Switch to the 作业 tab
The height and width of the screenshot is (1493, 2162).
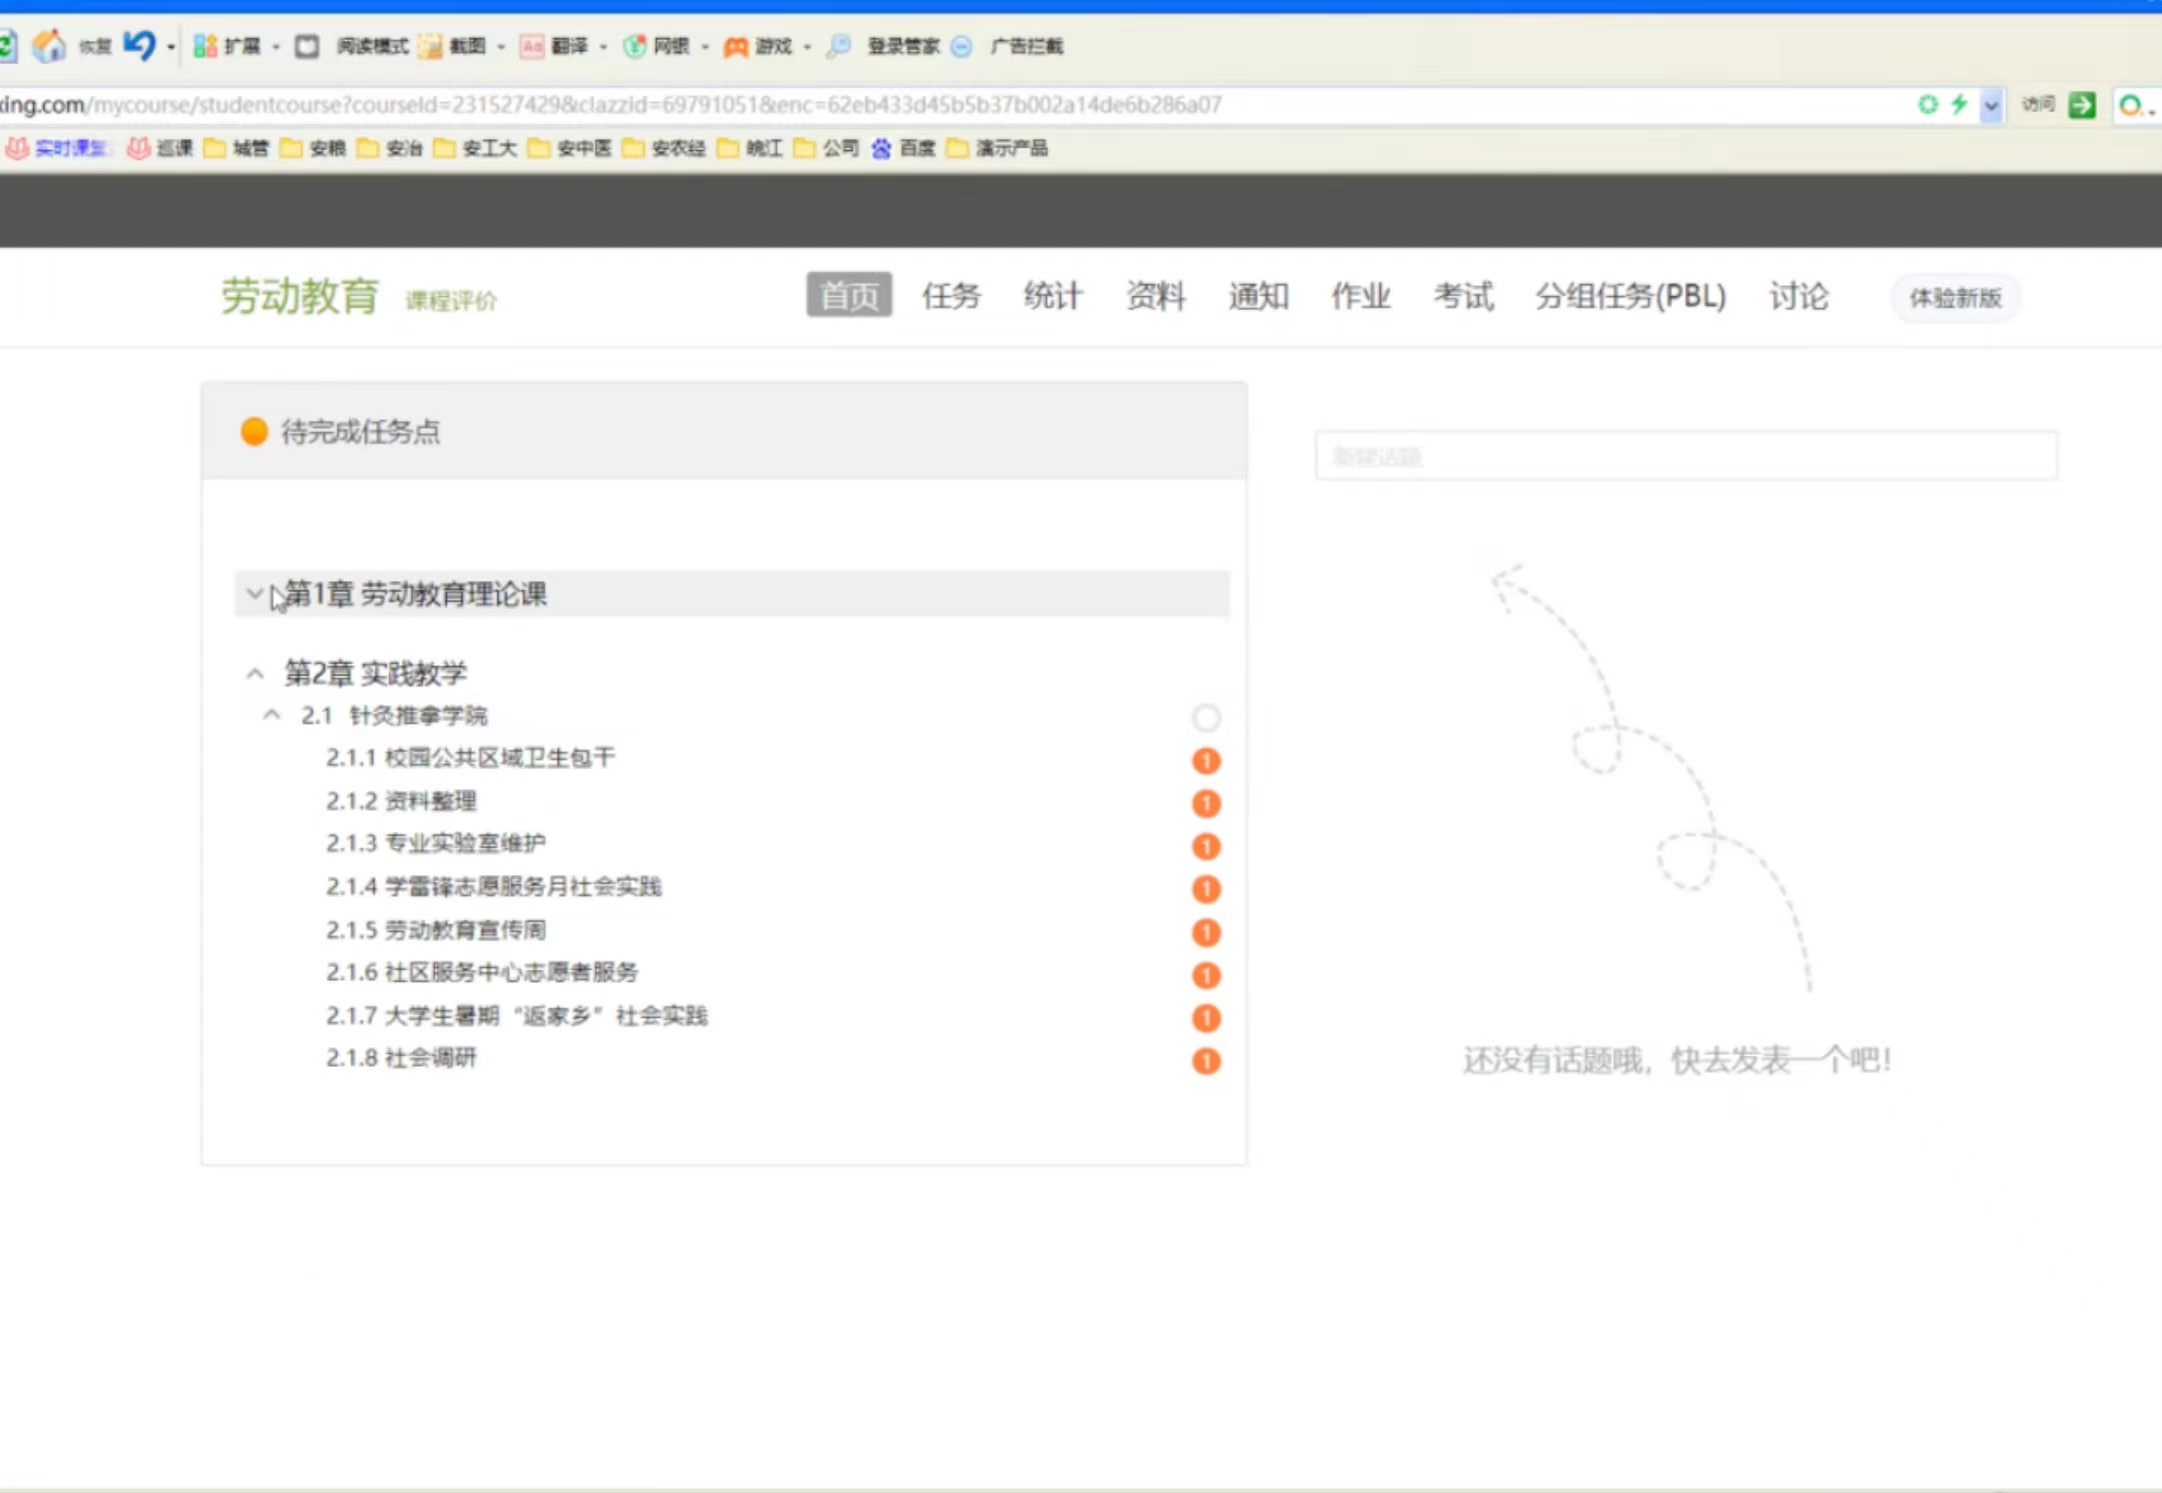point(1360,296)
